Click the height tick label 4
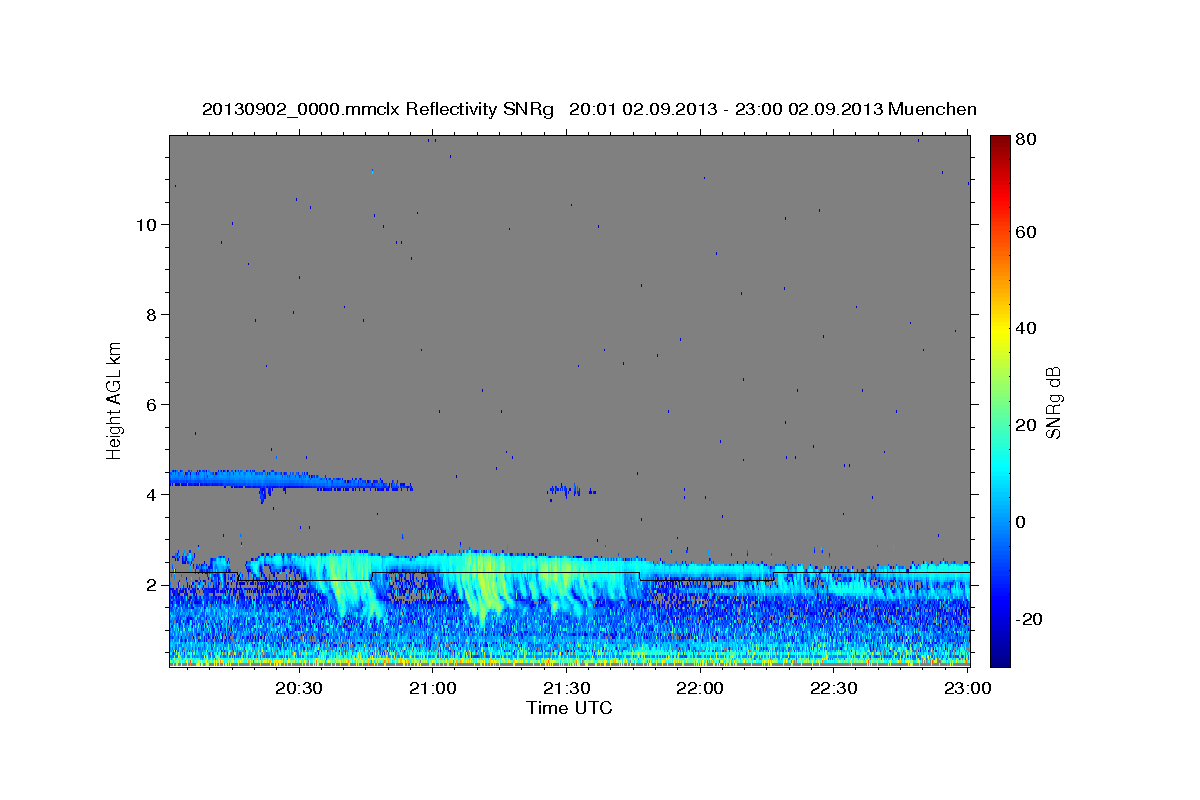 point(149,495)
